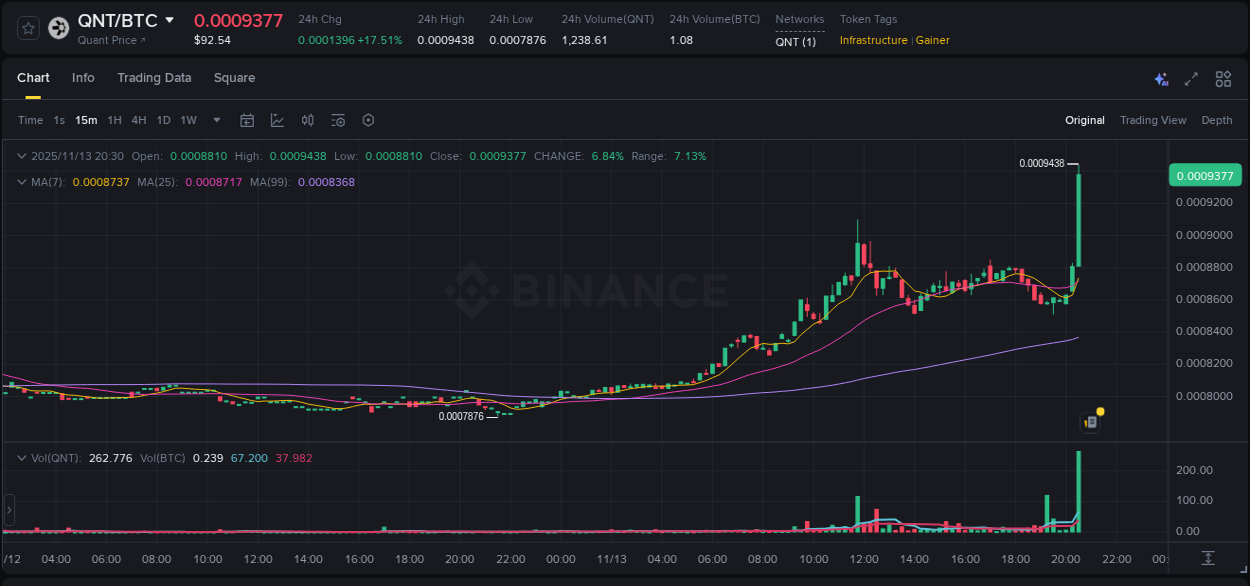Toggle the QNT/BTC favorite star
Screen dimensions: 1250x586
click(27, 27)
